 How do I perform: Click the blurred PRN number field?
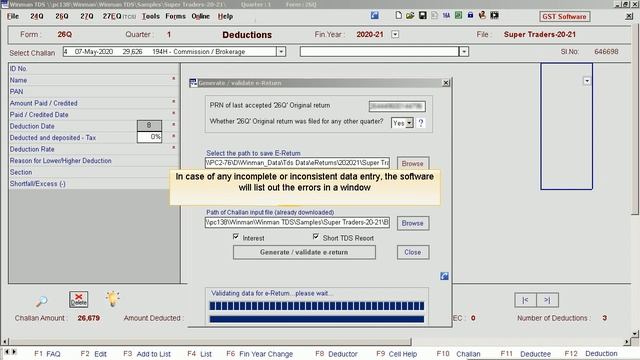click(x=397, y=106)
